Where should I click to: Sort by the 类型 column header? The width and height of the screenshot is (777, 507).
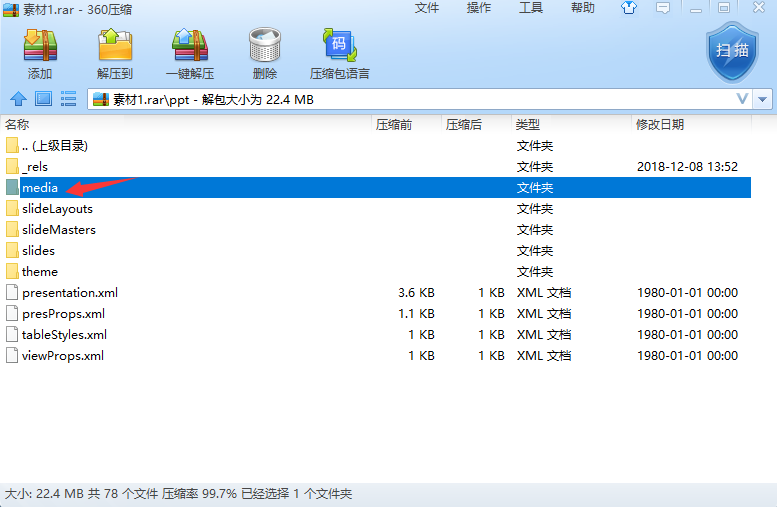[571, 124]
